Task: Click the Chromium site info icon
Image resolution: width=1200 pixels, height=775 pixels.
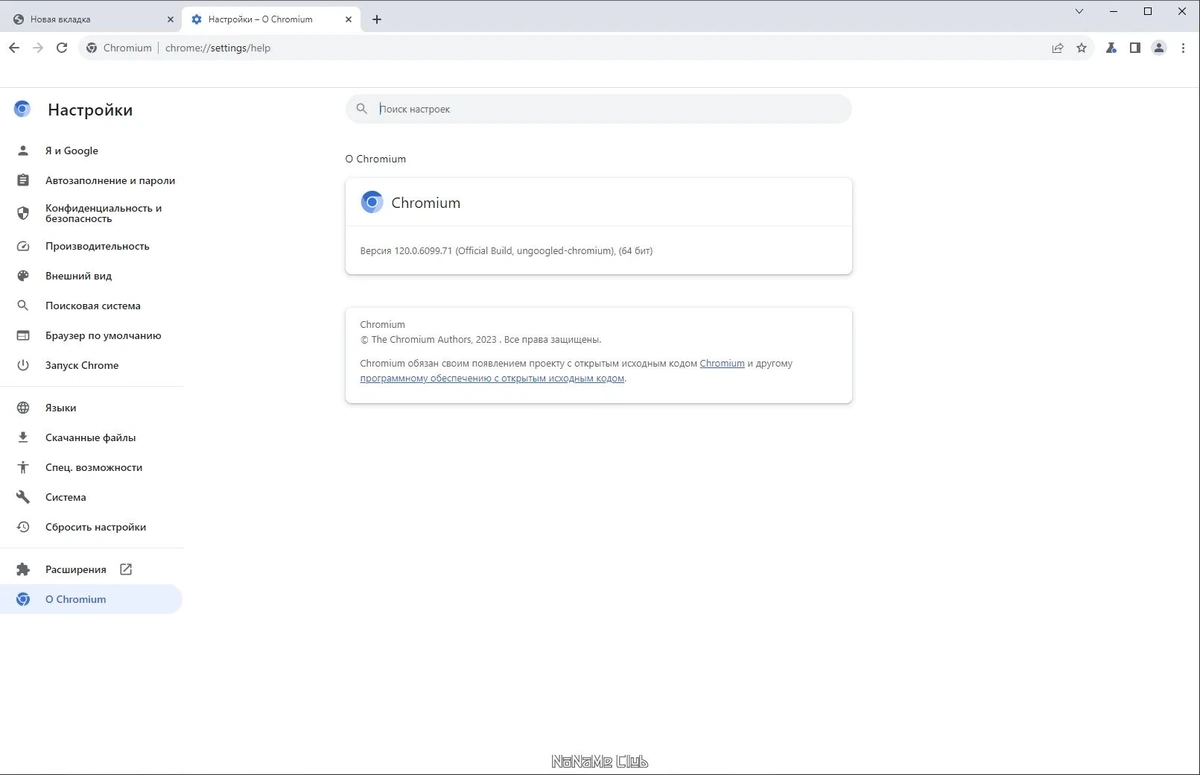Action: click(92, 47)
